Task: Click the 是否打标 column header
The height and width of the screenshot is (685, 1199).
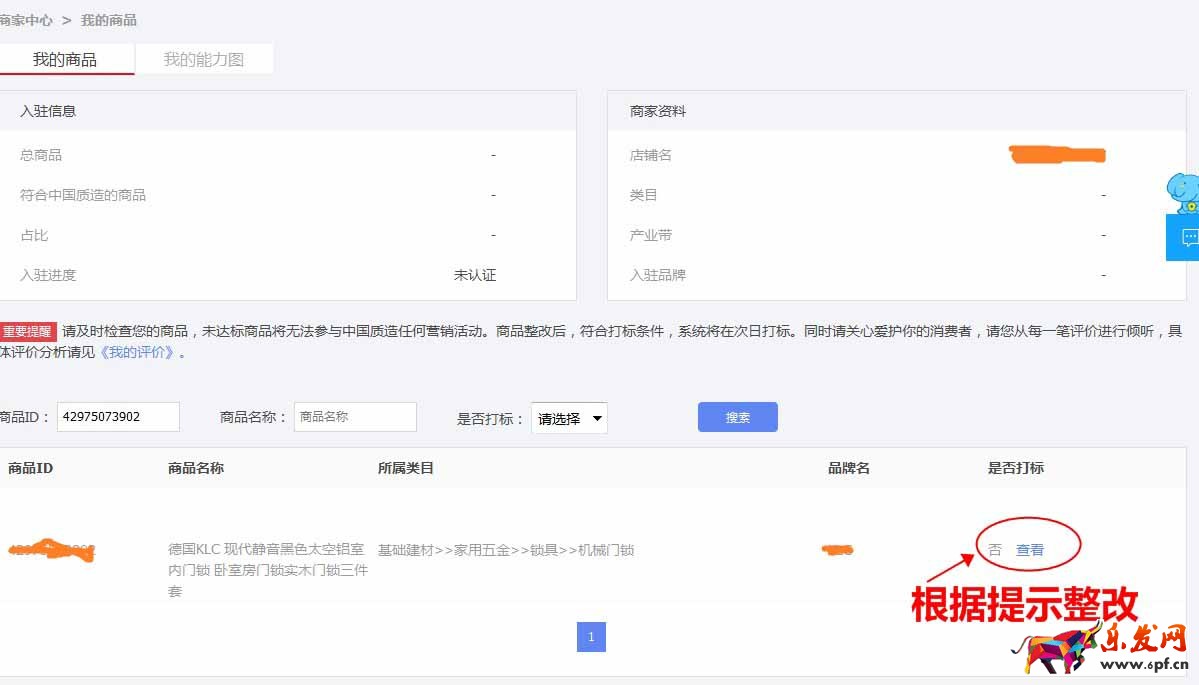Action: [1015, 468]
